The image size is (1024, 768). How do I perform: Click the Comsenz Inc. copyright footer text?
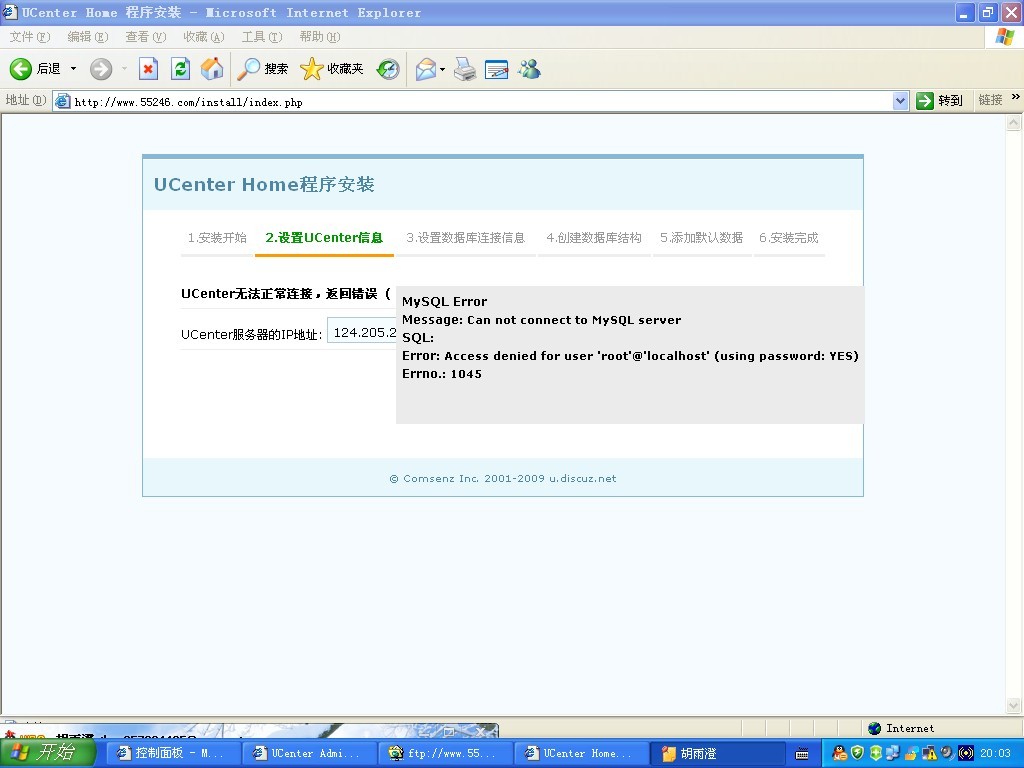(503, 479)
